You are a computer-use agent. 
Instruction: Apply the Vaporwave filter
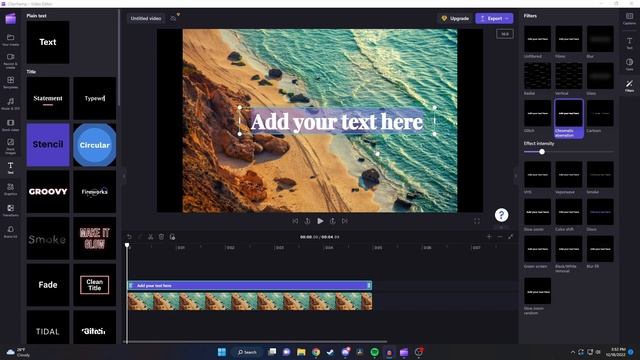pyautogui.click(x=569, y=175)
